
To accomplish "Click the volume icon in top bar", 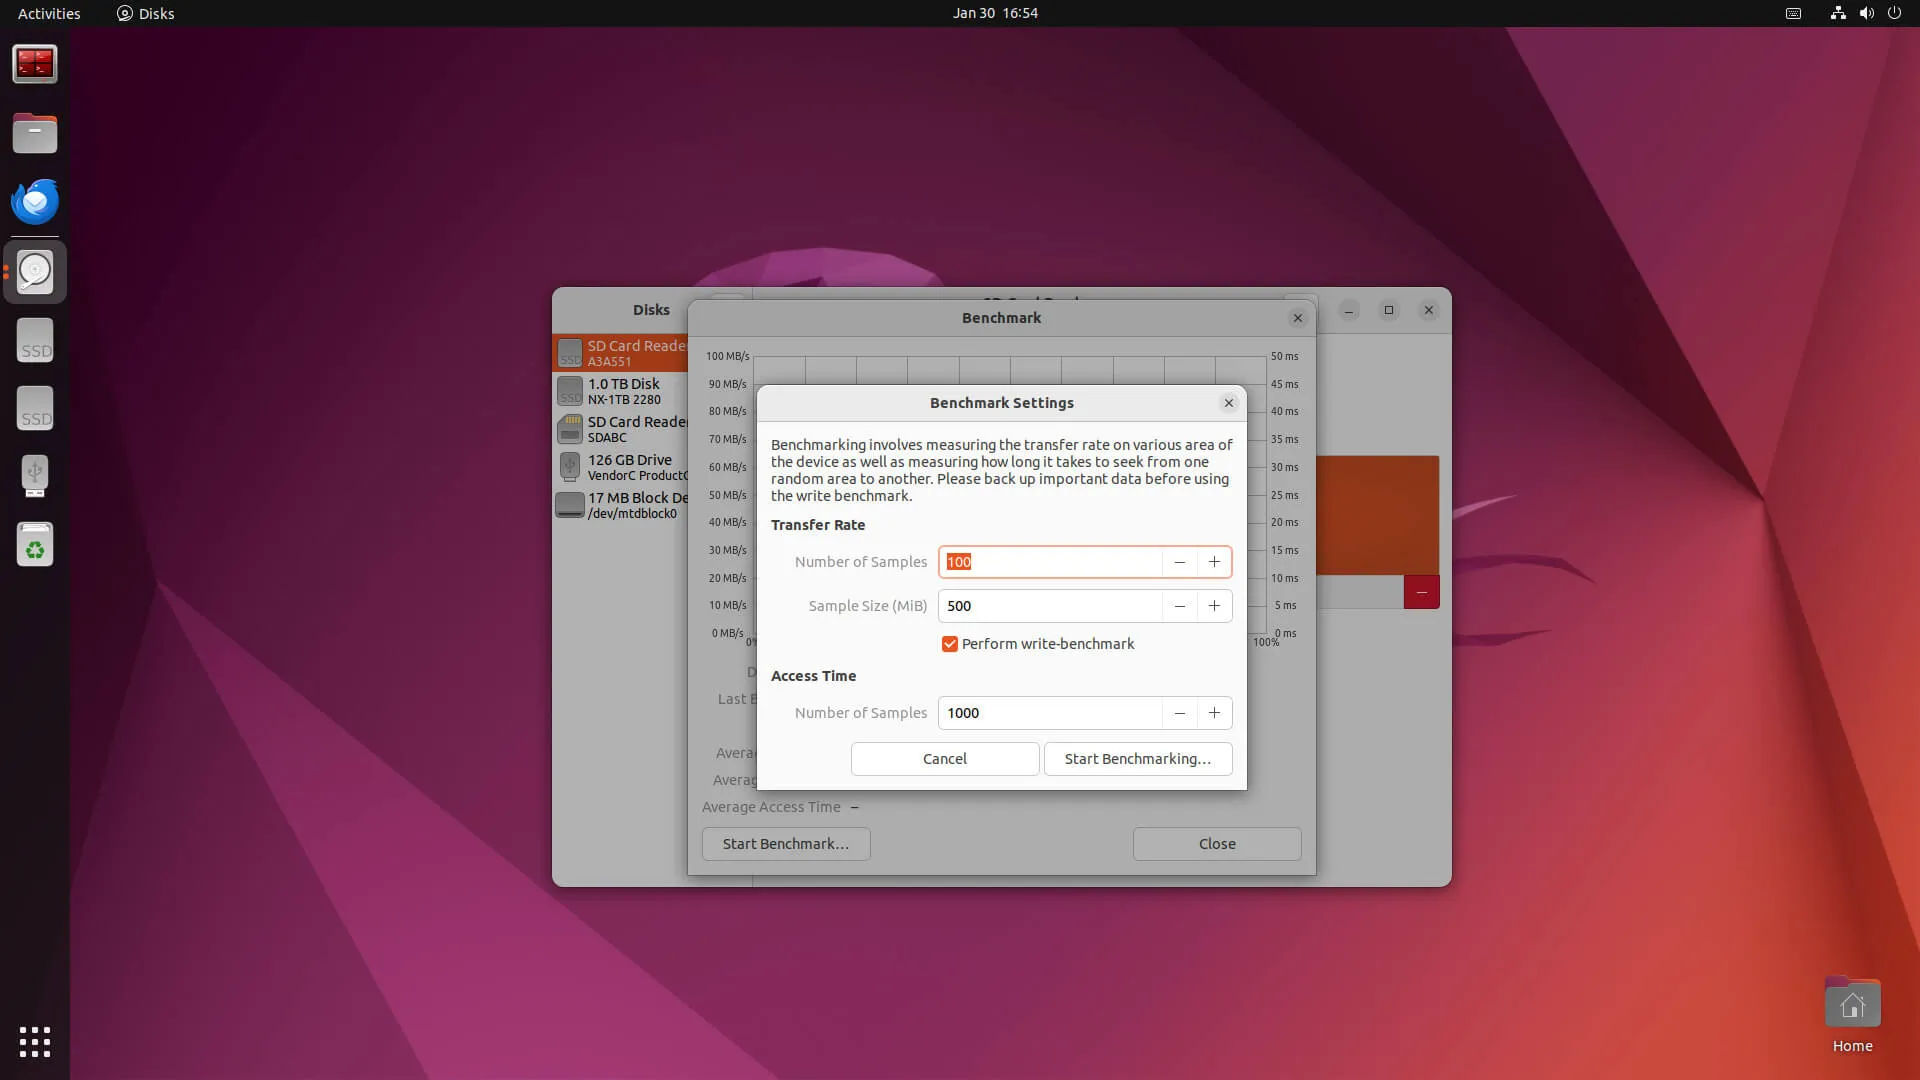I will click(x=1866, y=13).
